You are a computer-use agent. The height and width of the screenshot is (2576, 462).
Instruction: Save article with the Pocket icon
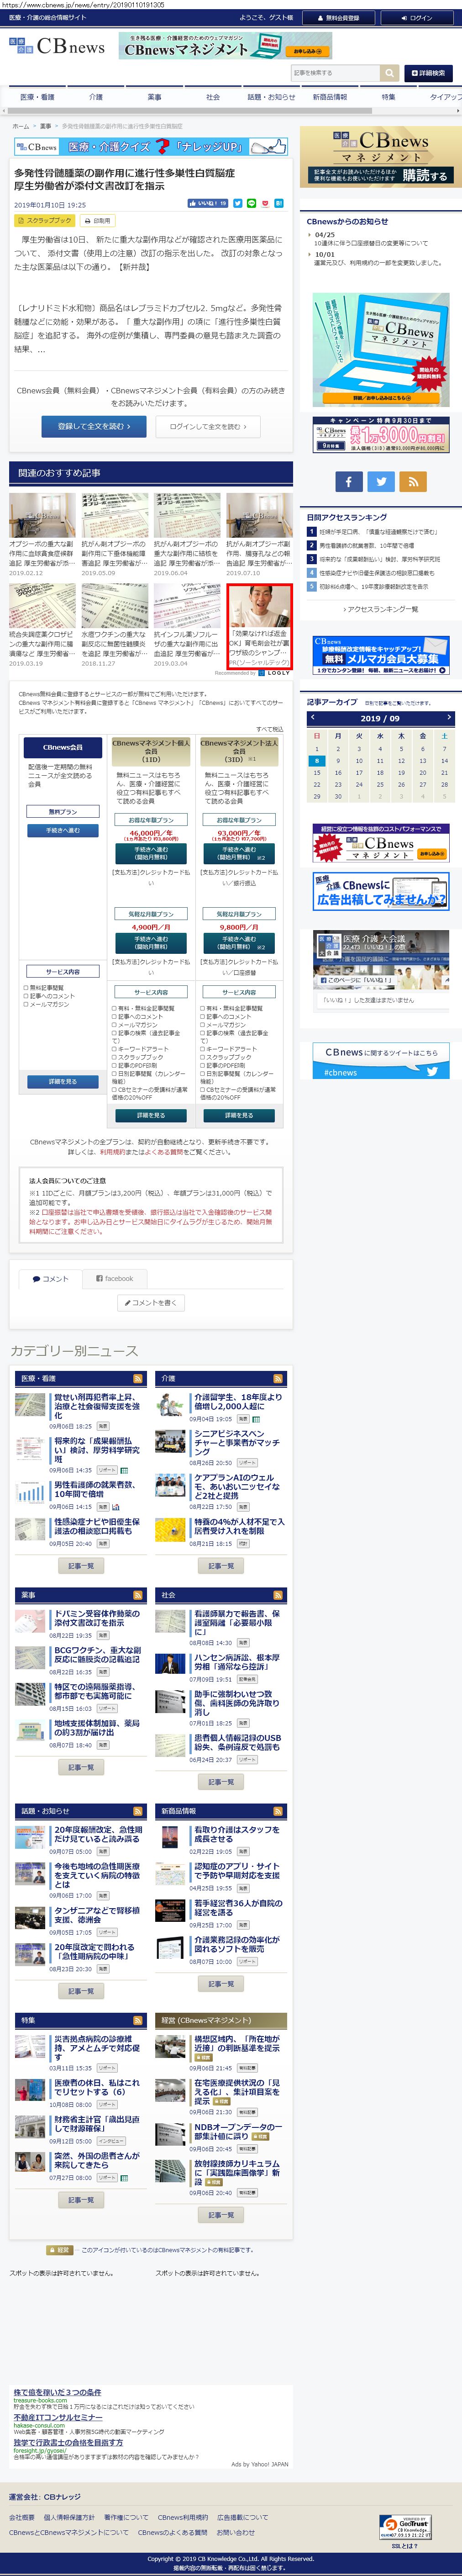265,203
